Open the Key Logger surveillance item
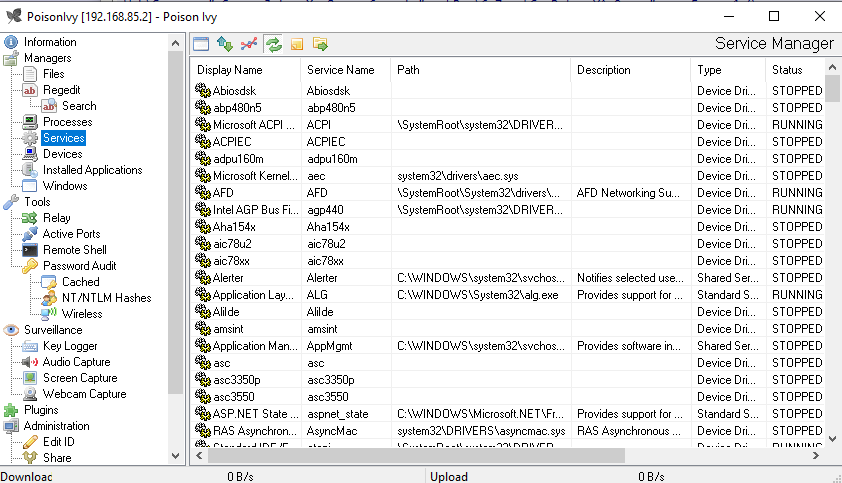842x483 pixels. [70, 346]
